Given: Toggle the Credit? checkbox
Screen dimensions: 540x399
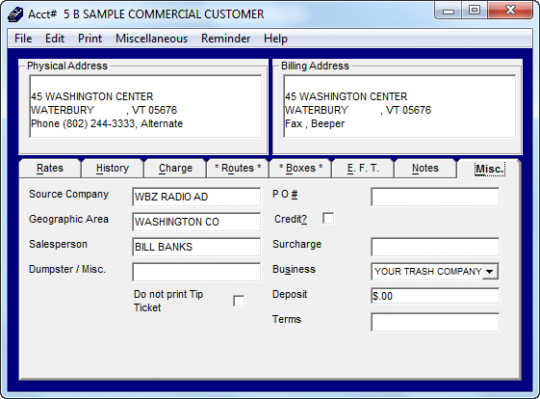Looking at the screenshot, I should 328,218.
